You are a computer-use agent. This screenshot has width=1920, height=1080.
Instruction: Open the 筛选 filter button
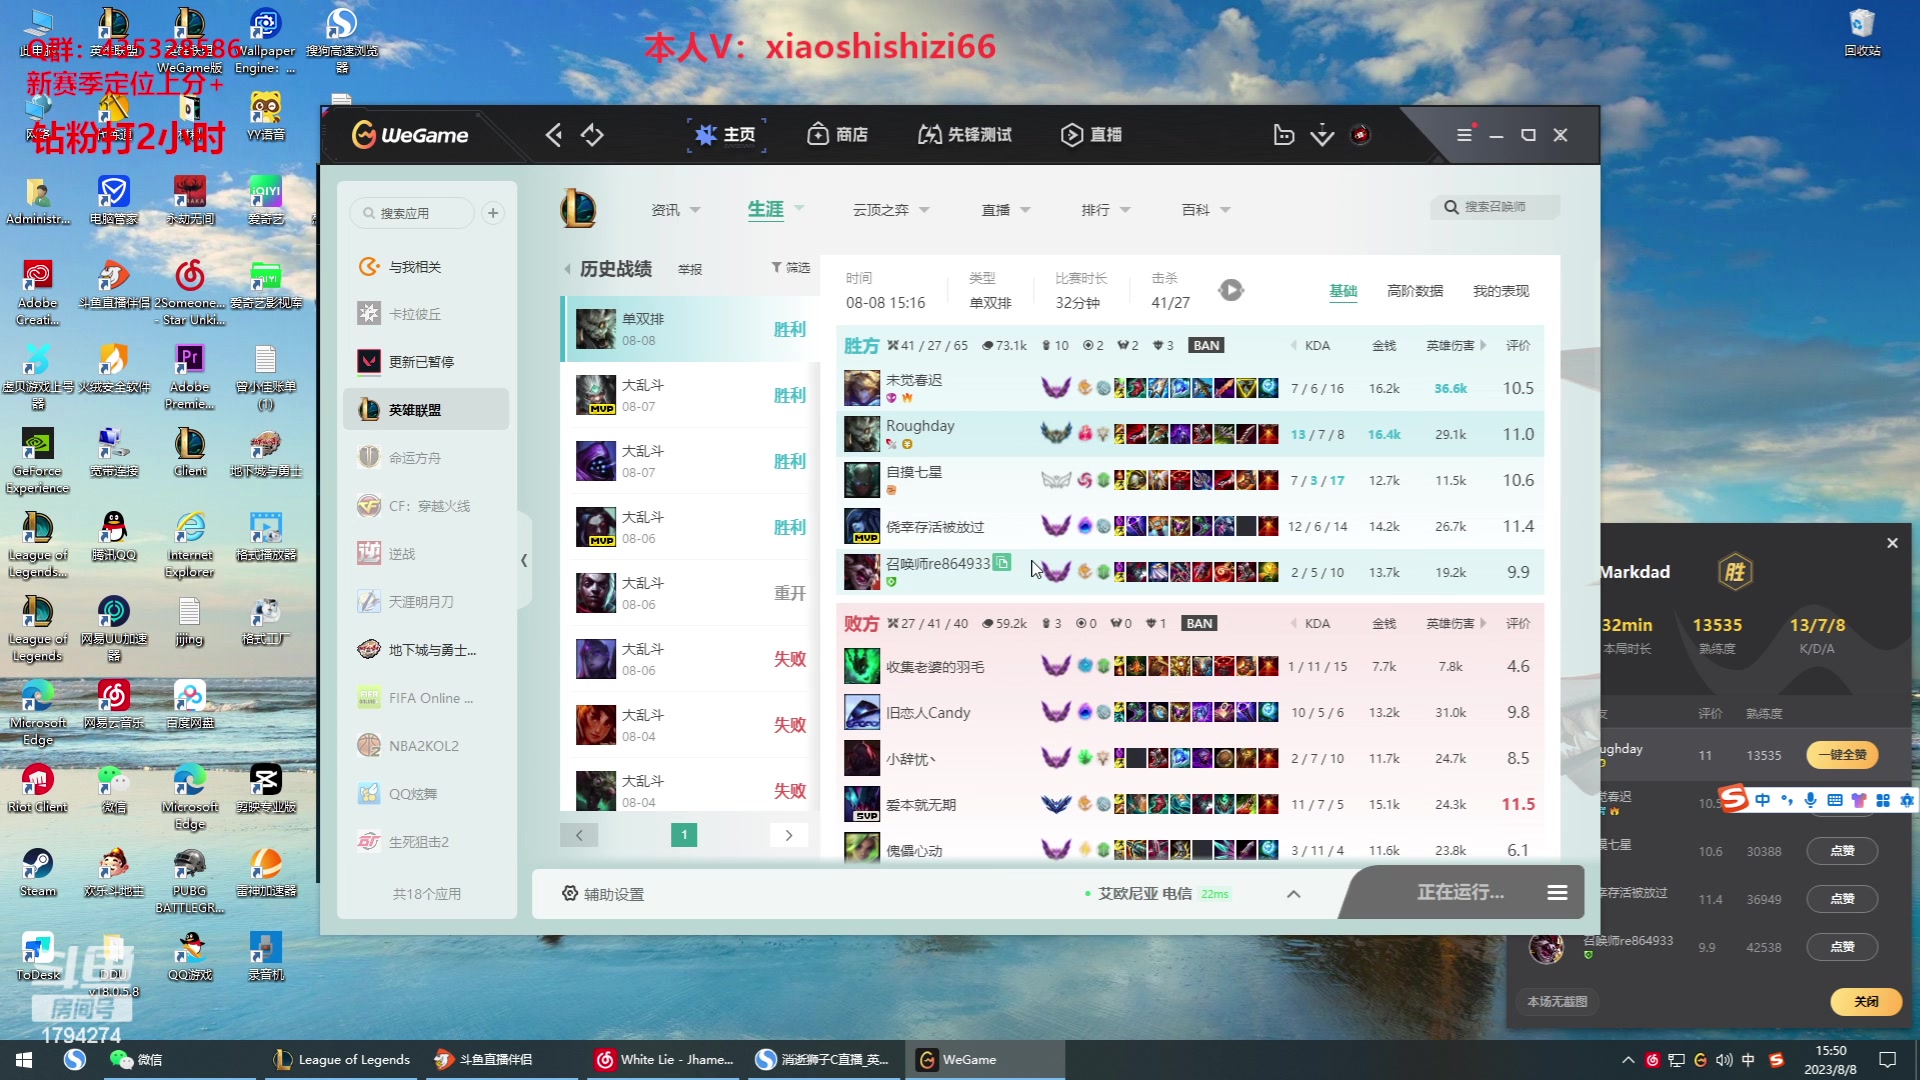[790, 268]
